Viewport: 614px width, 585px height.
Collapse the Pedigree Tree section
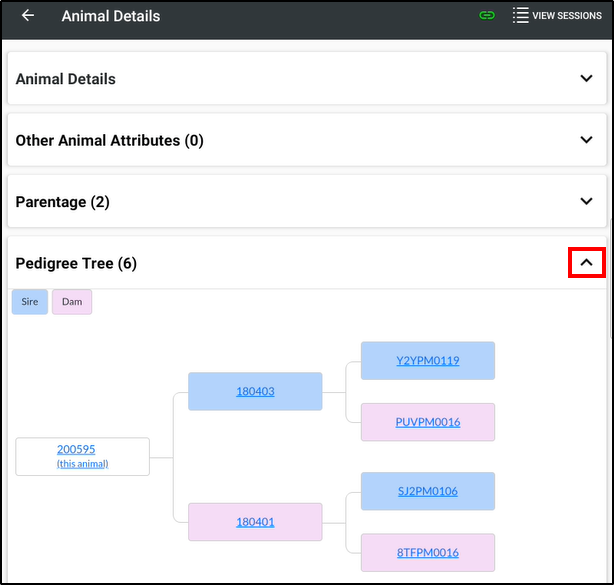pyautogui.click(x=586, y=263)
